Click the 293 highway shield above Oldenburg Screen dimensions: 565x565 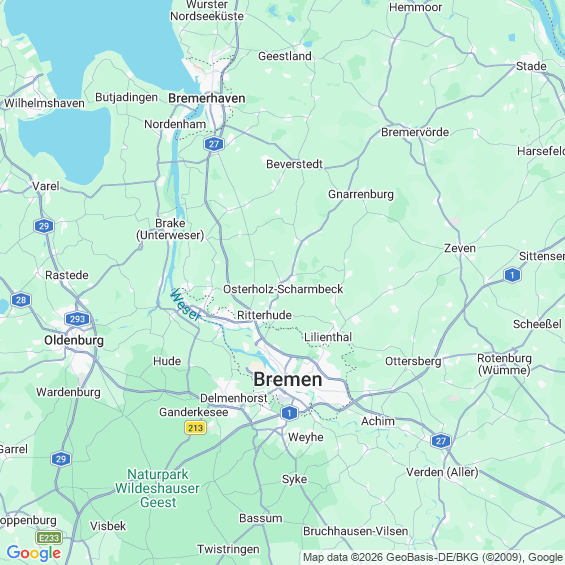77,319
